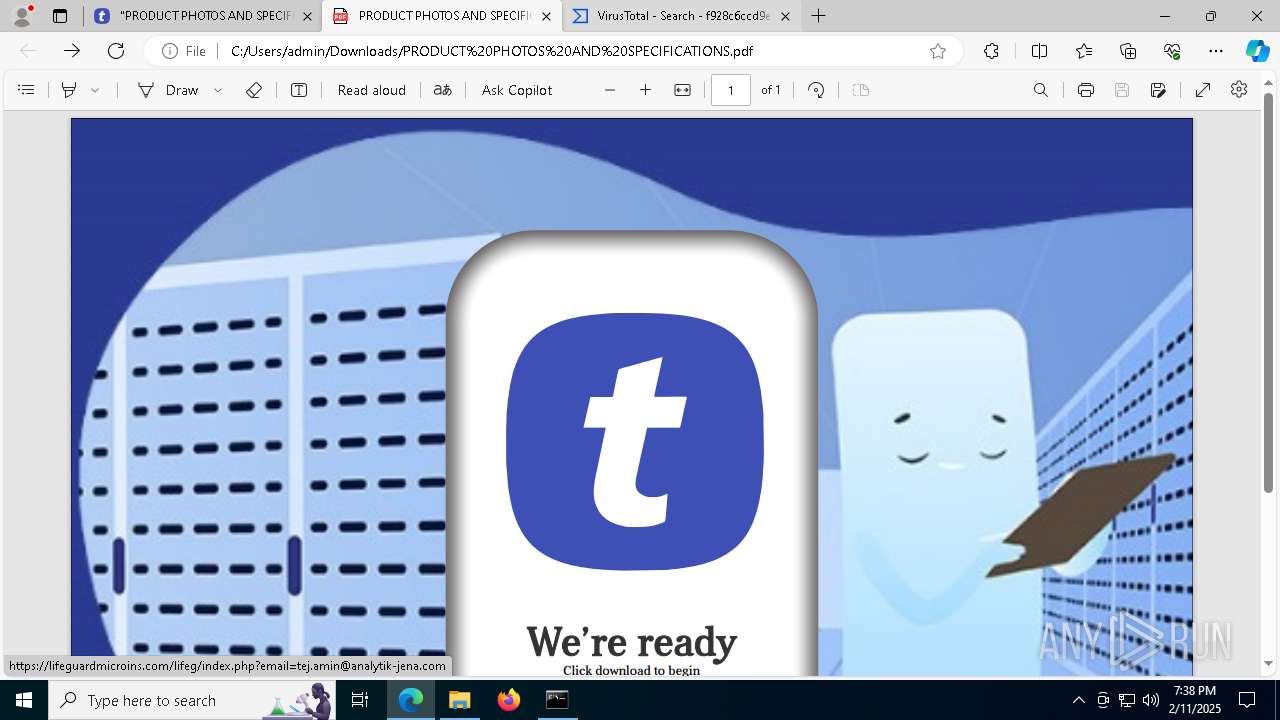Launch Firefox from the taskbar
1280x720 pixels.
click(x=508, y=700)
